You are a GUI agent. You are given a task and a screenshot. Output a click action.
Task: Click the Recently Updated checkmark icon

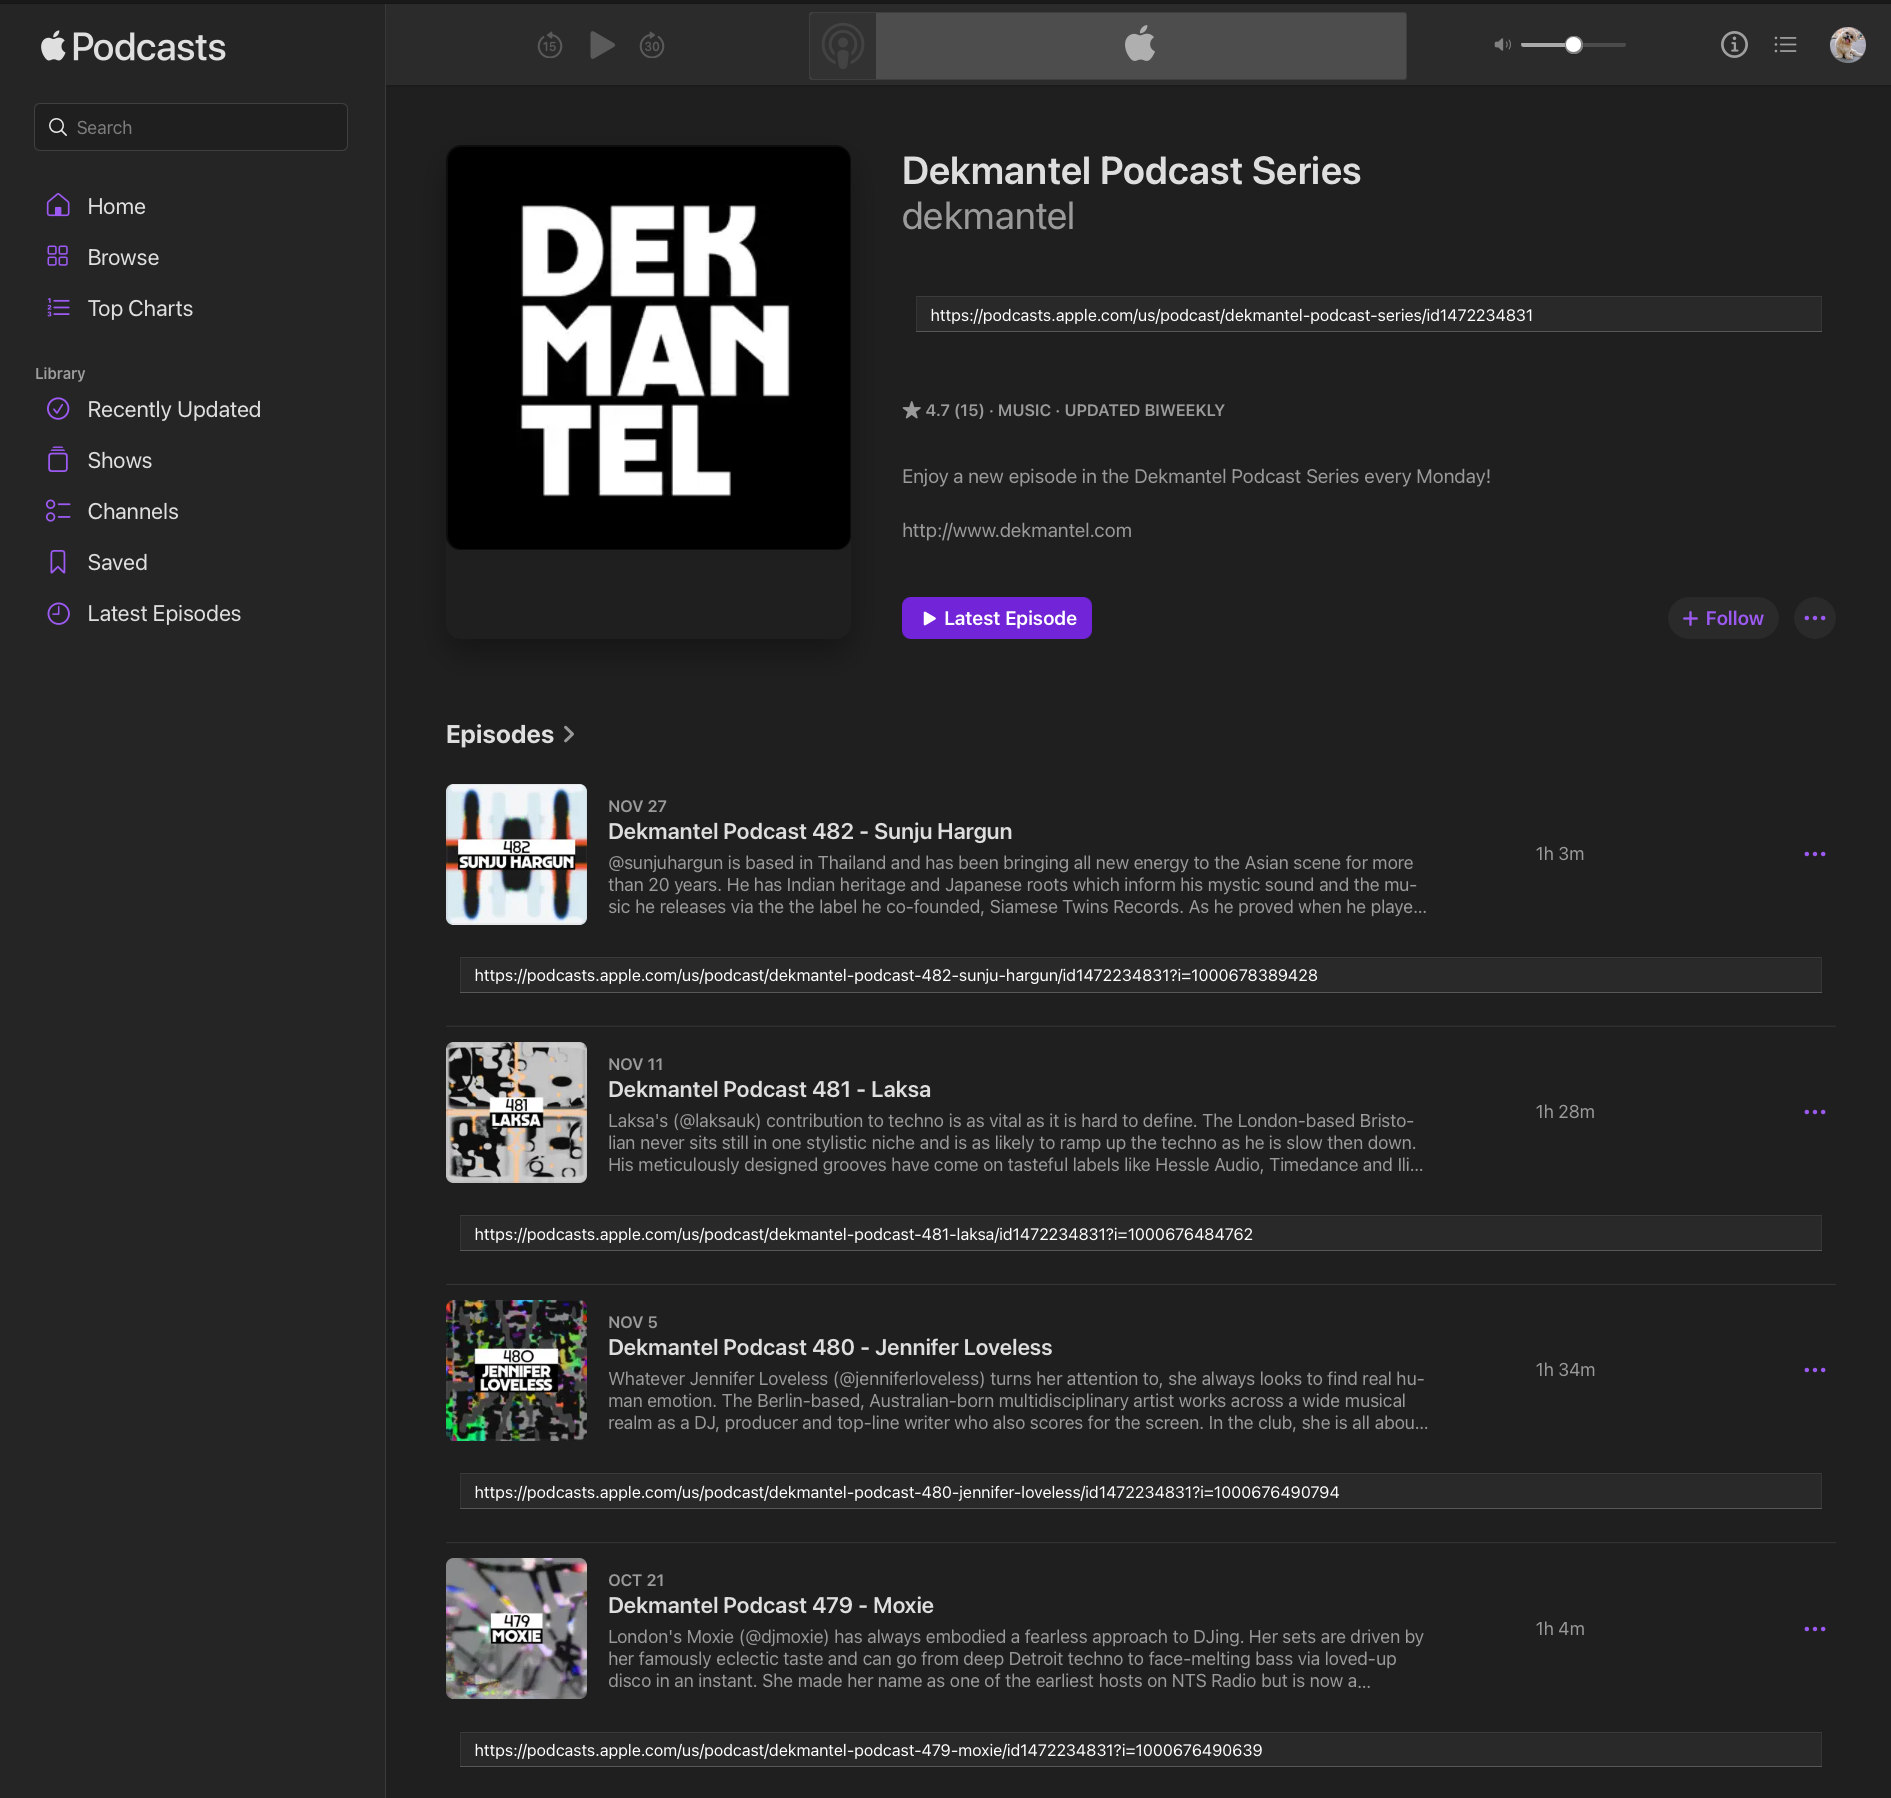[58, 409]
